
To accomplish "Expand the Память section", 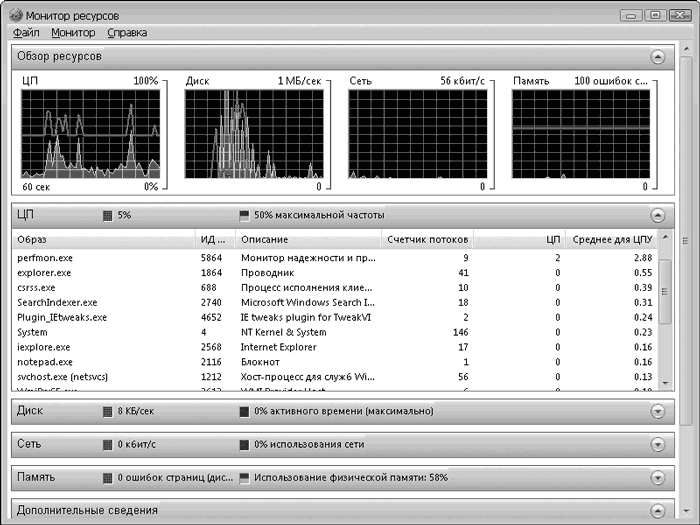I will point(657,478).
